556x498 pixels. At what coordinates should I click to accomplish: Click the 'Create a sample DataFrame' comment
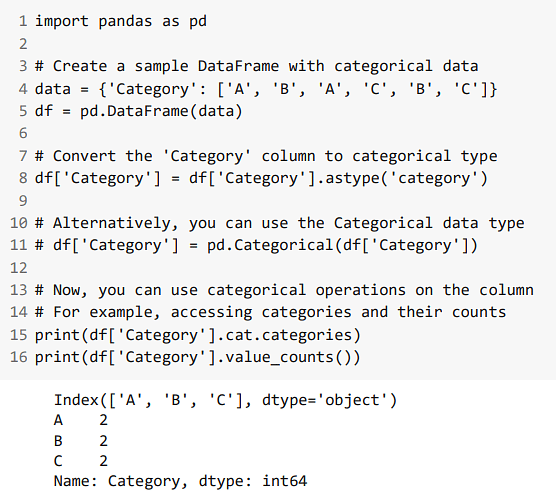pyautogui.click(x=256, y=66)
